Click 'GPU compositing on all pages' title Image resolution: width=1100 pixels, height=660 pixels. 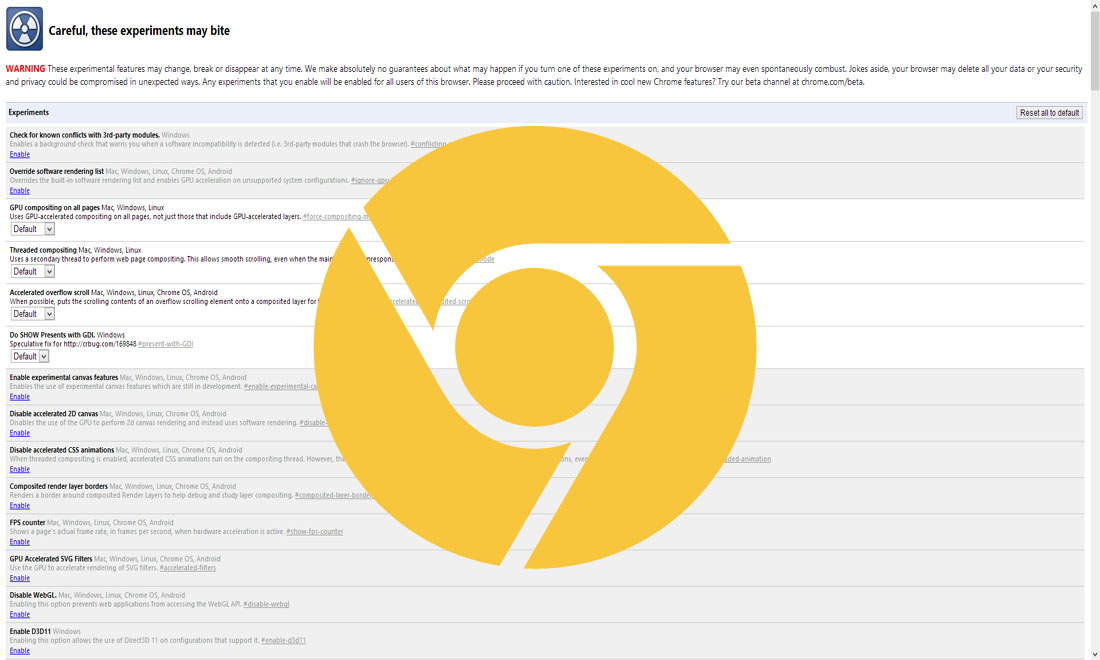(x=55, y=208)
